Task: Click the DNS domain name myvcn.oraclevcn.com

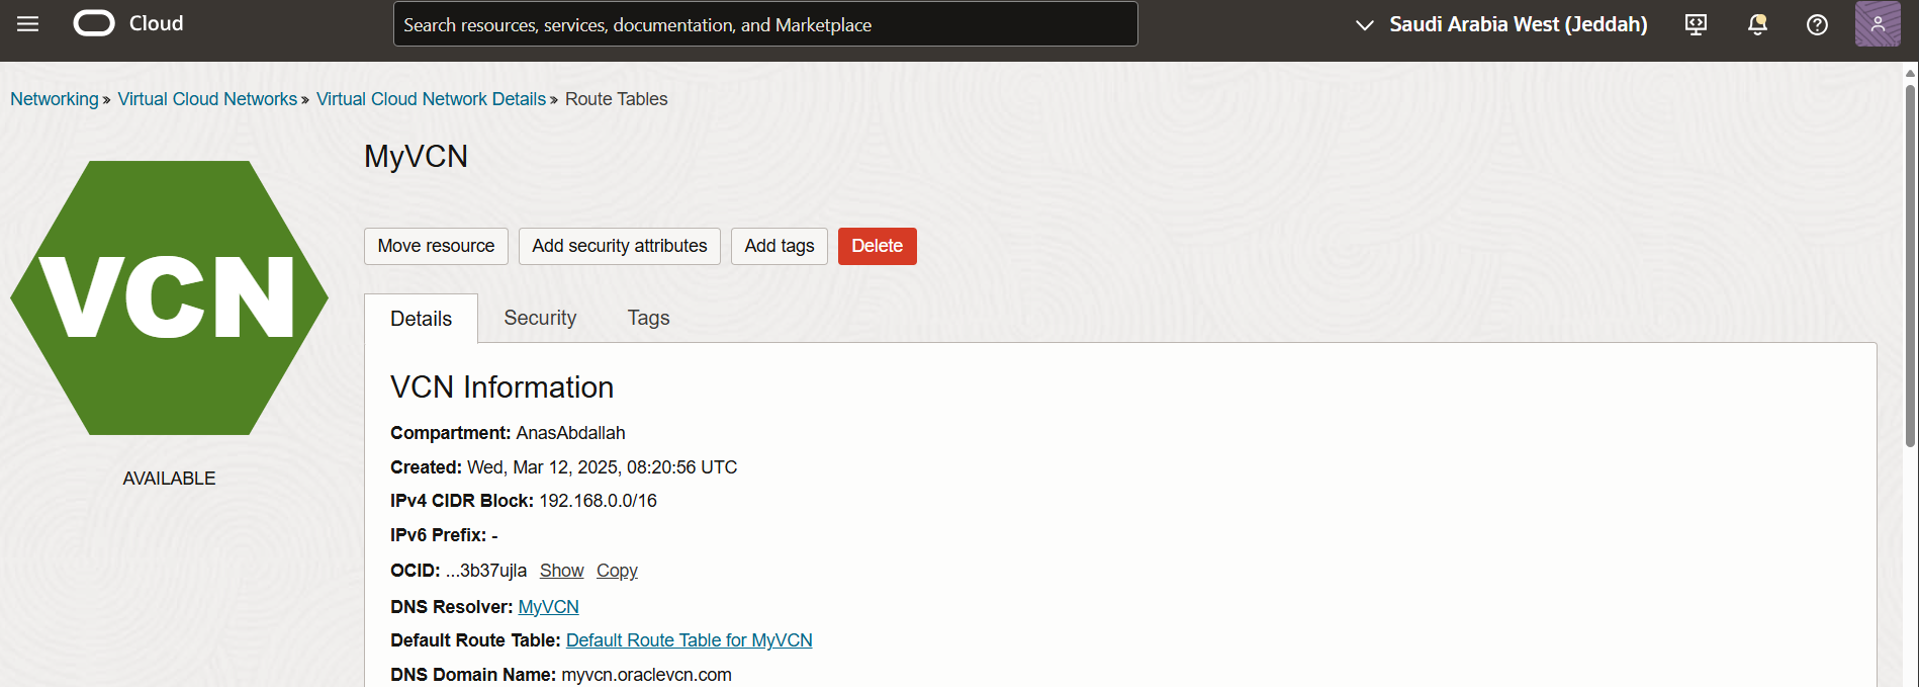Action: click(646, 675)
